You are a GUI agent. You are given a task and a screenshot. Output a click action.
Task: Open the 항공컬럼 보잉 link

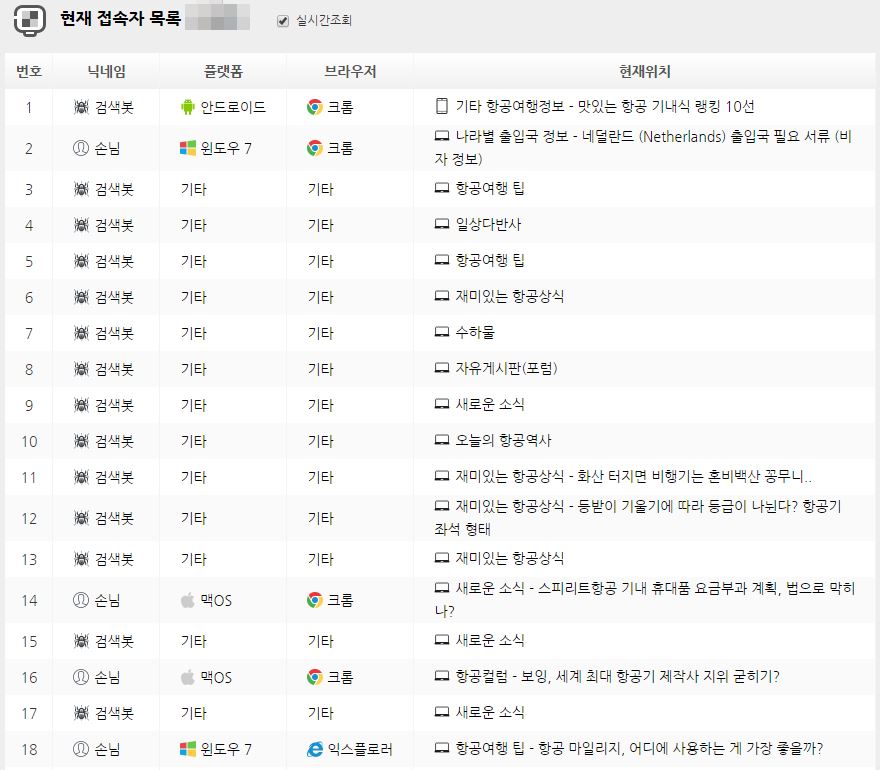(x=617, y=676)
